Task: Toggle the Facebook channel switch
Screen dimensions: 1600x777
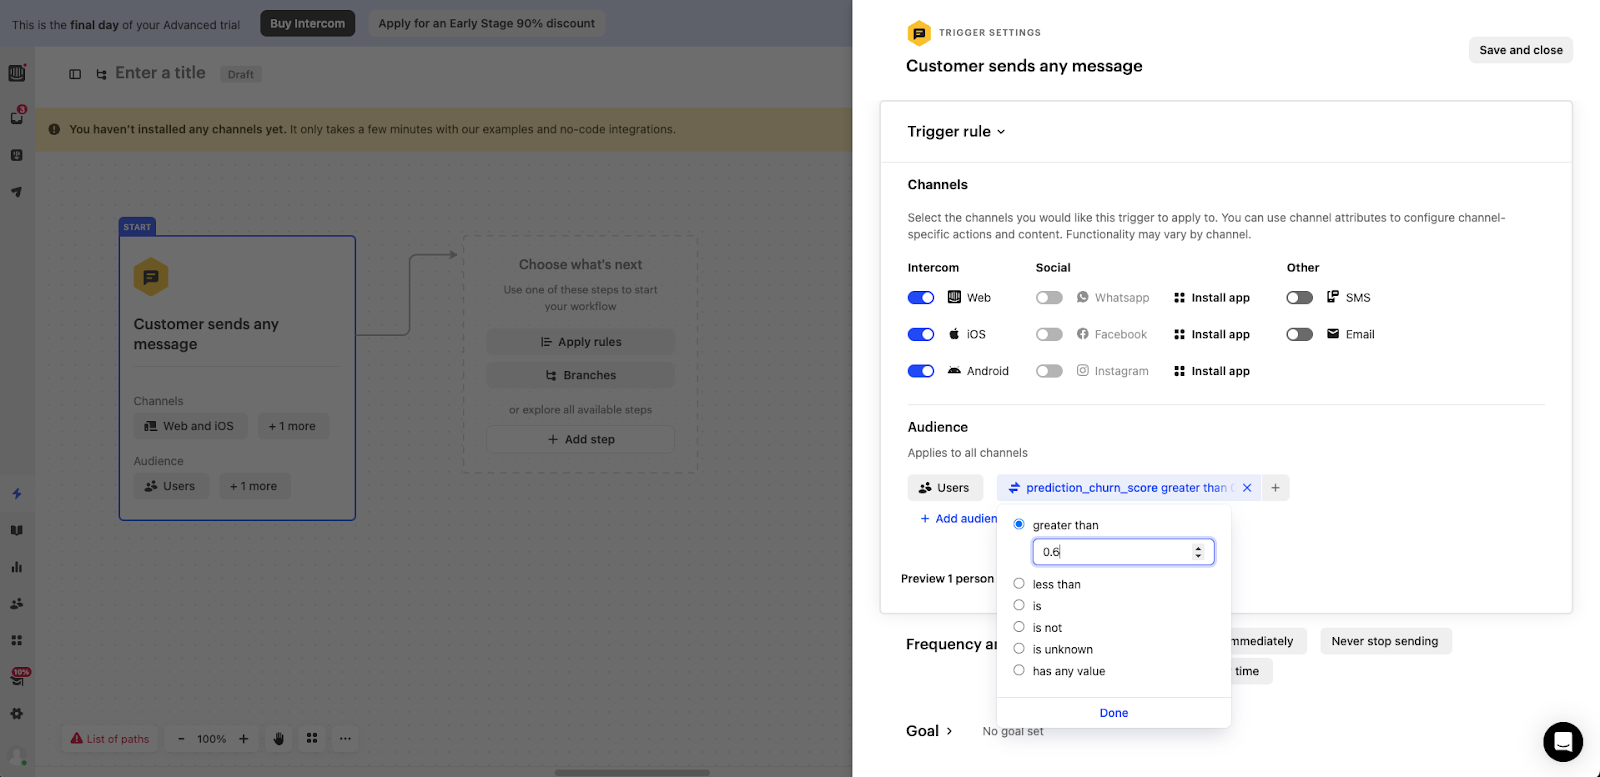Action: [1049, 334]
